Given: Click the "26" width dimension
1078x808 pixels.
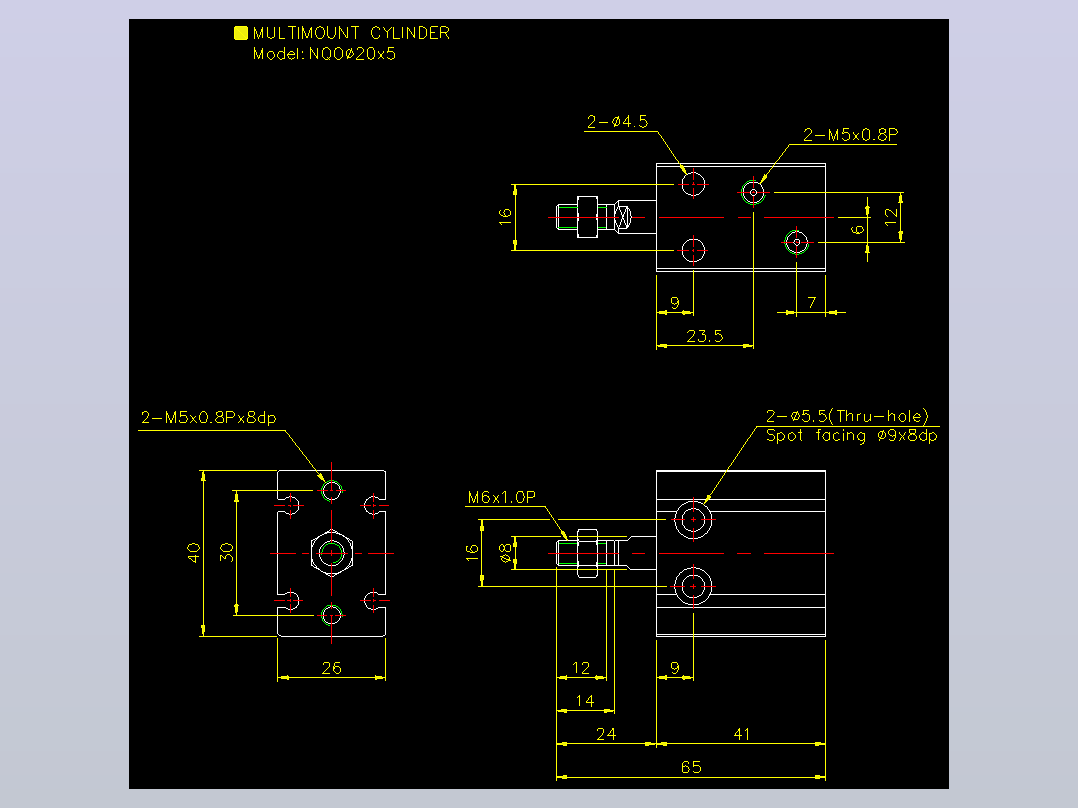Looking at the screenshot, I should [x=331, y=668].
